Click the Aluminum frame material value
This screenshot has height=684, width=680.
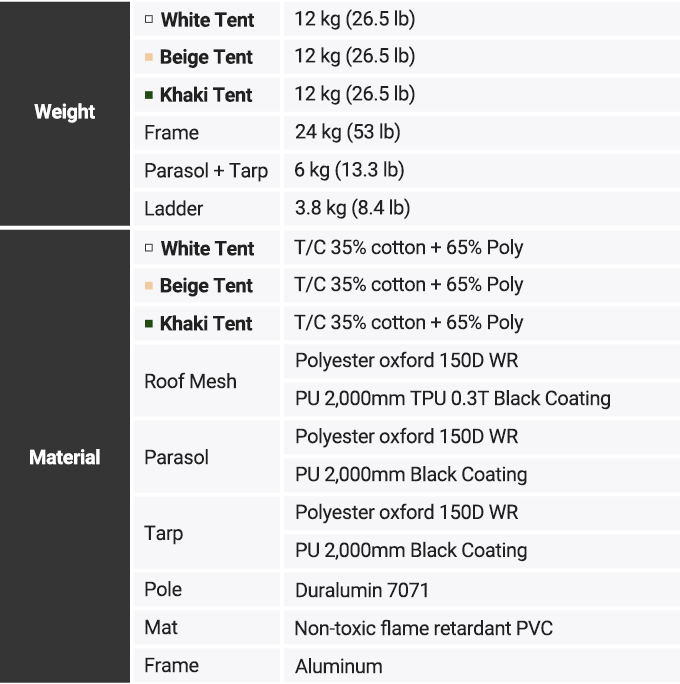(338, 666)
